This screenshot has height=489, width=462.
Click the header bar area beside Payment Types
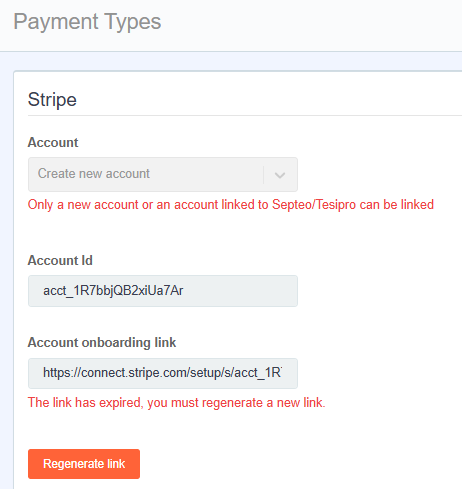312,23
